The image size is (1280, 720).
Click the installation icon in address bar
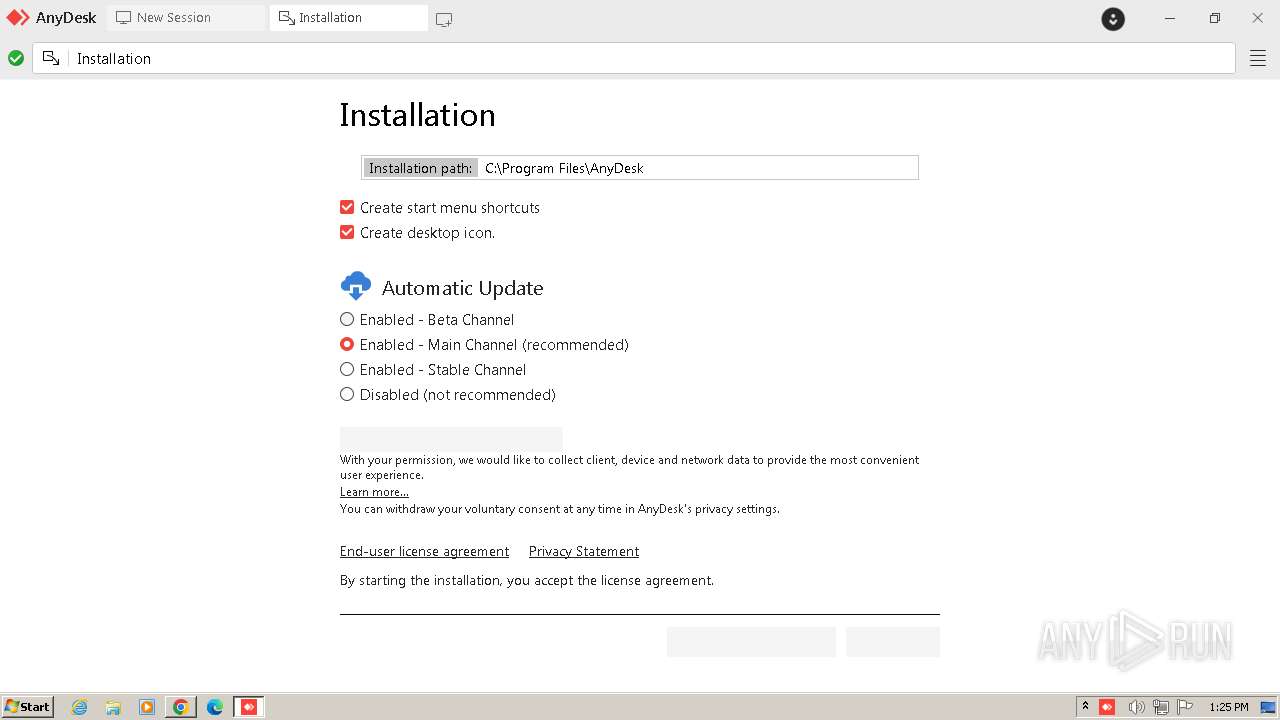point(51,59)
